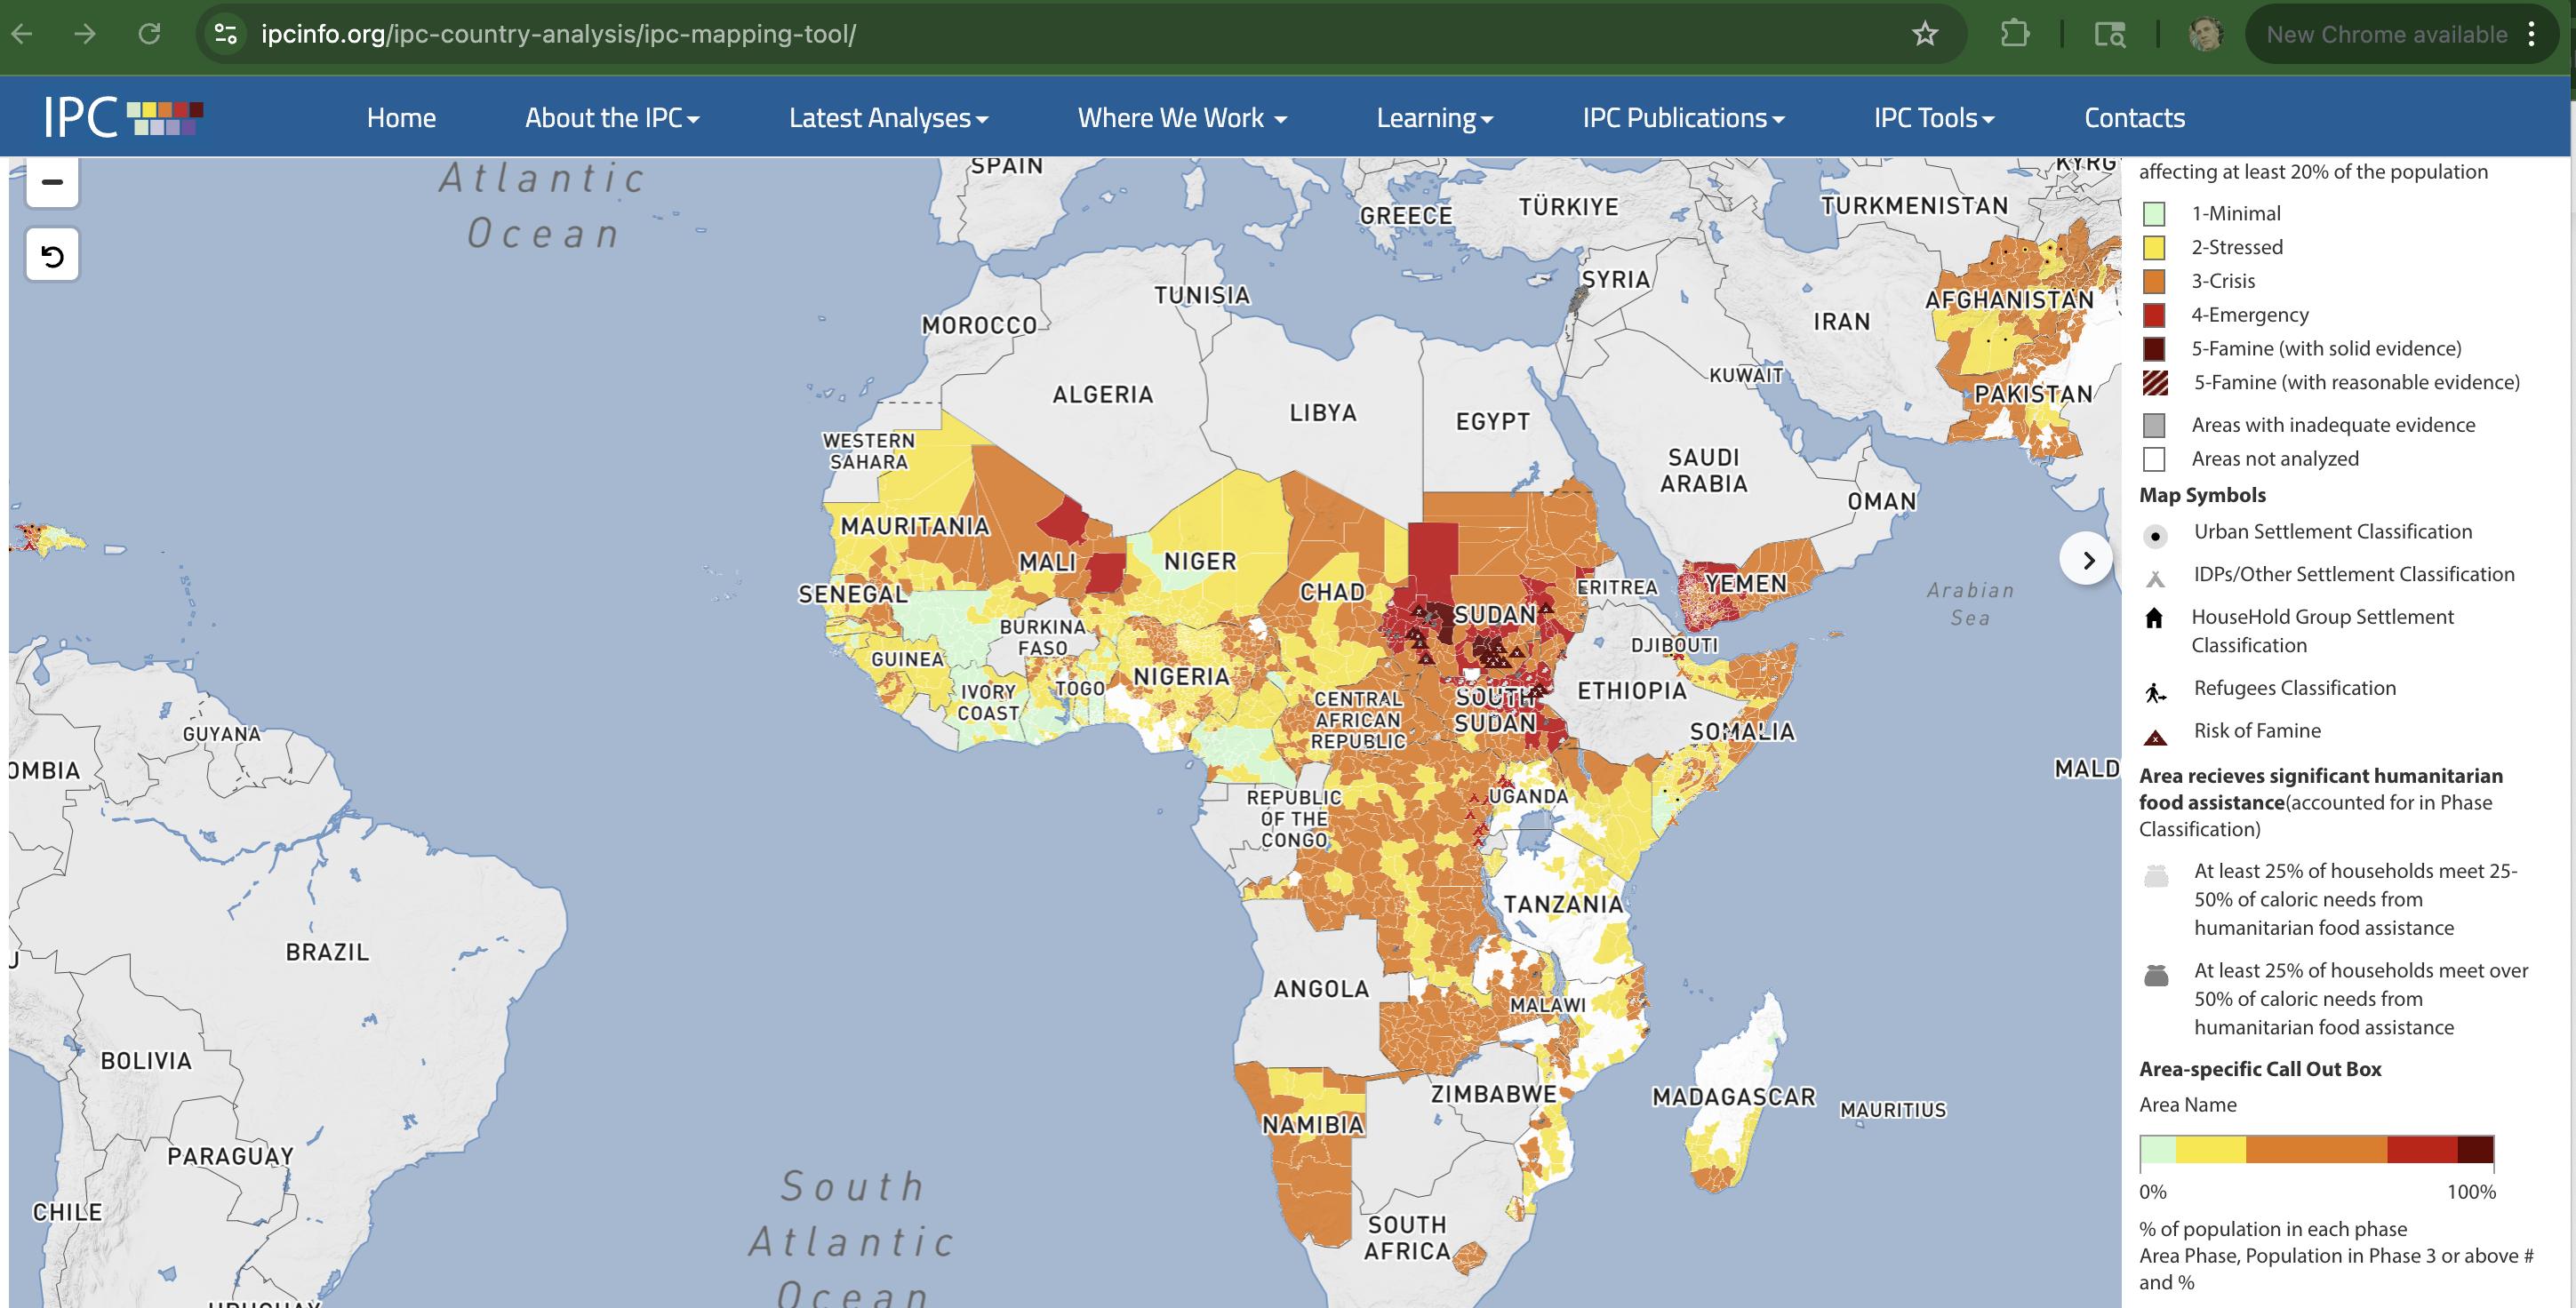
Task: Open the Where We Work dropdown
Action: pyautogui.click(x=1181, y=118)
